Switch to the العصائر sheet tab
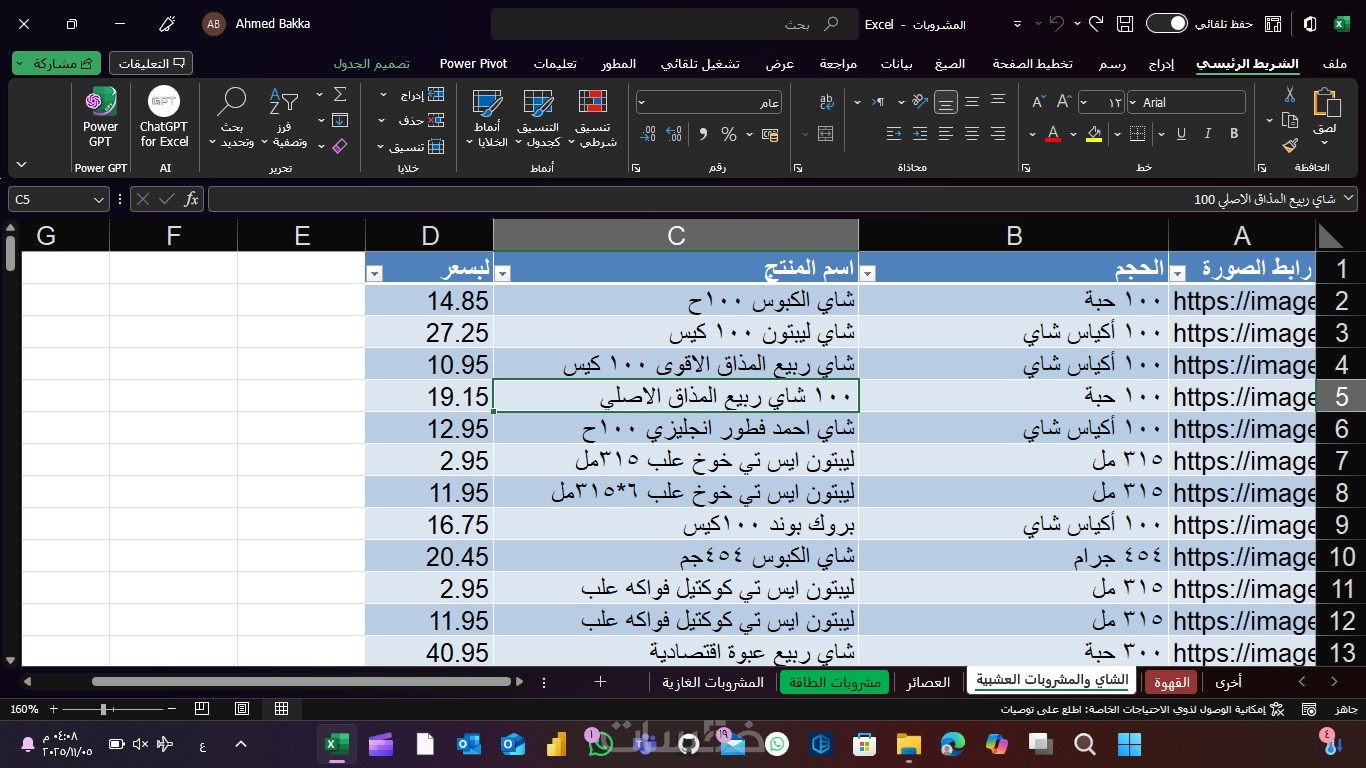 point(928,682)
